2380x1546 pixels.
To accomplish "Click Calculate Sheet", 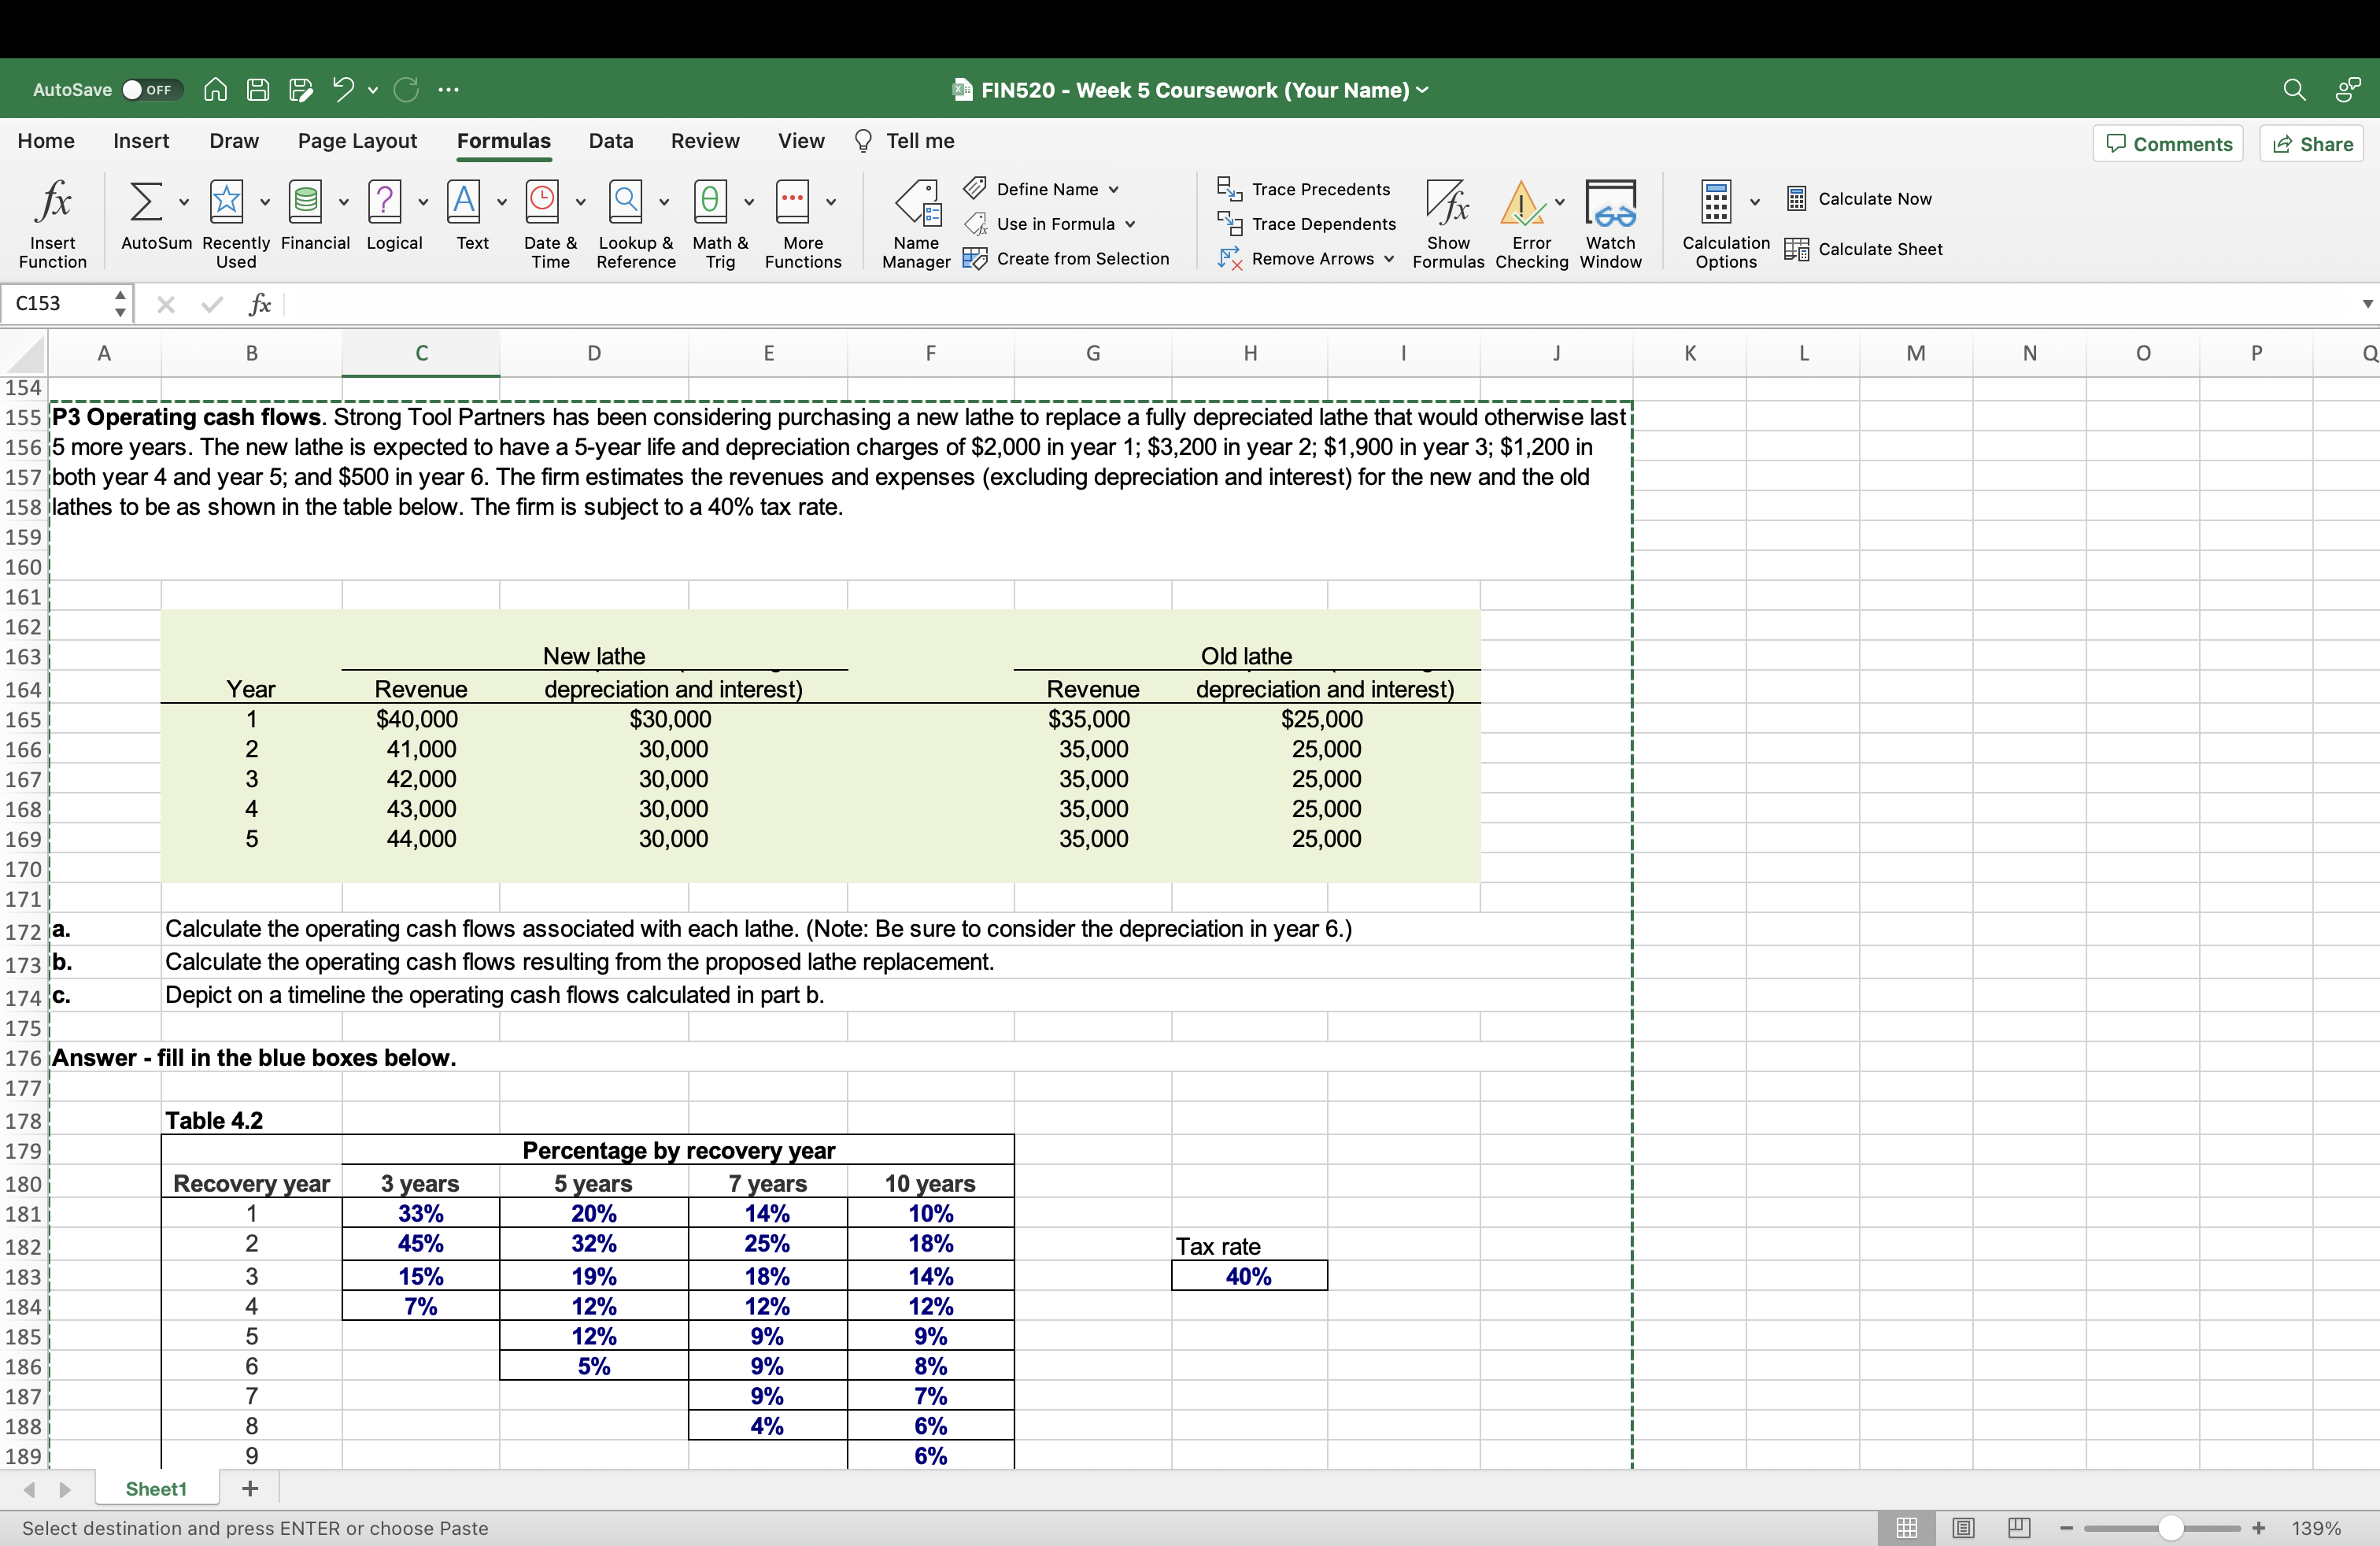I will pyautogui.click(x=1865, y=249).
